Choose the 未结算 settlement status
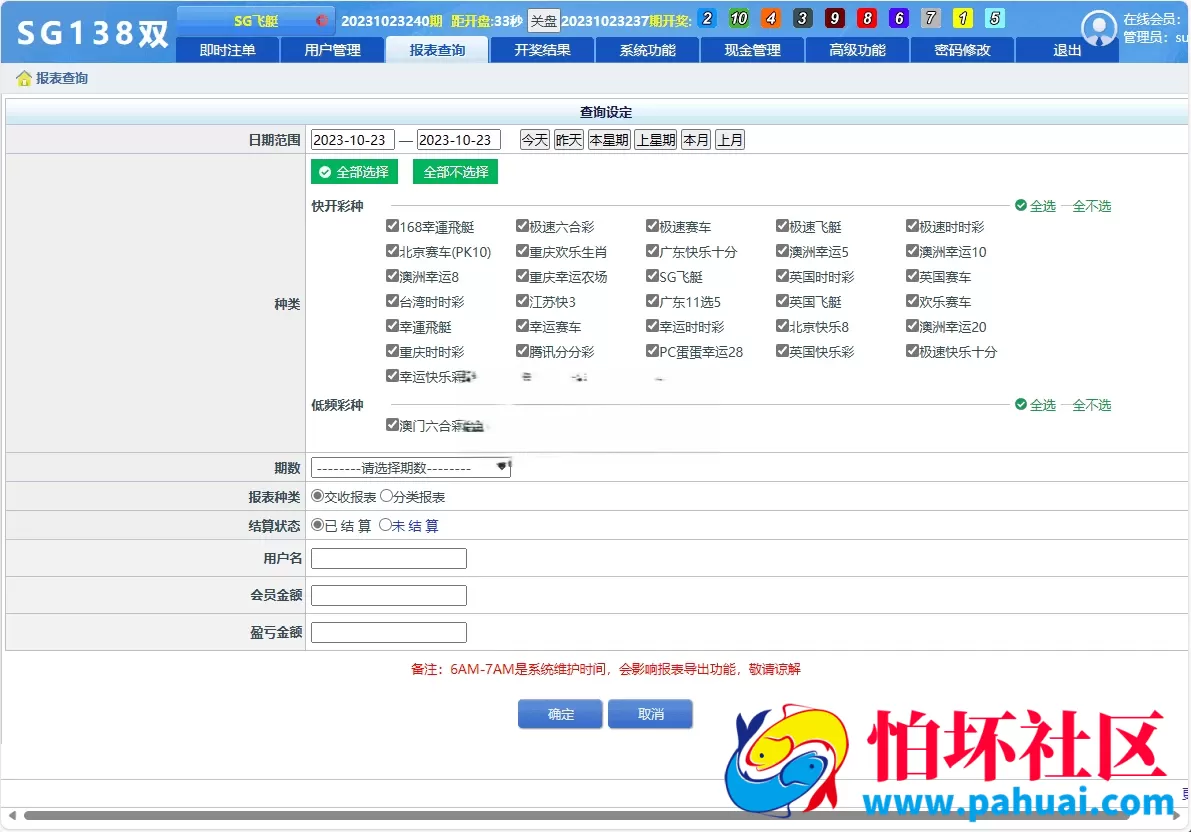The height and width of the screenshot is (832, 1191). pyautogui.click(x=385, y=525)
